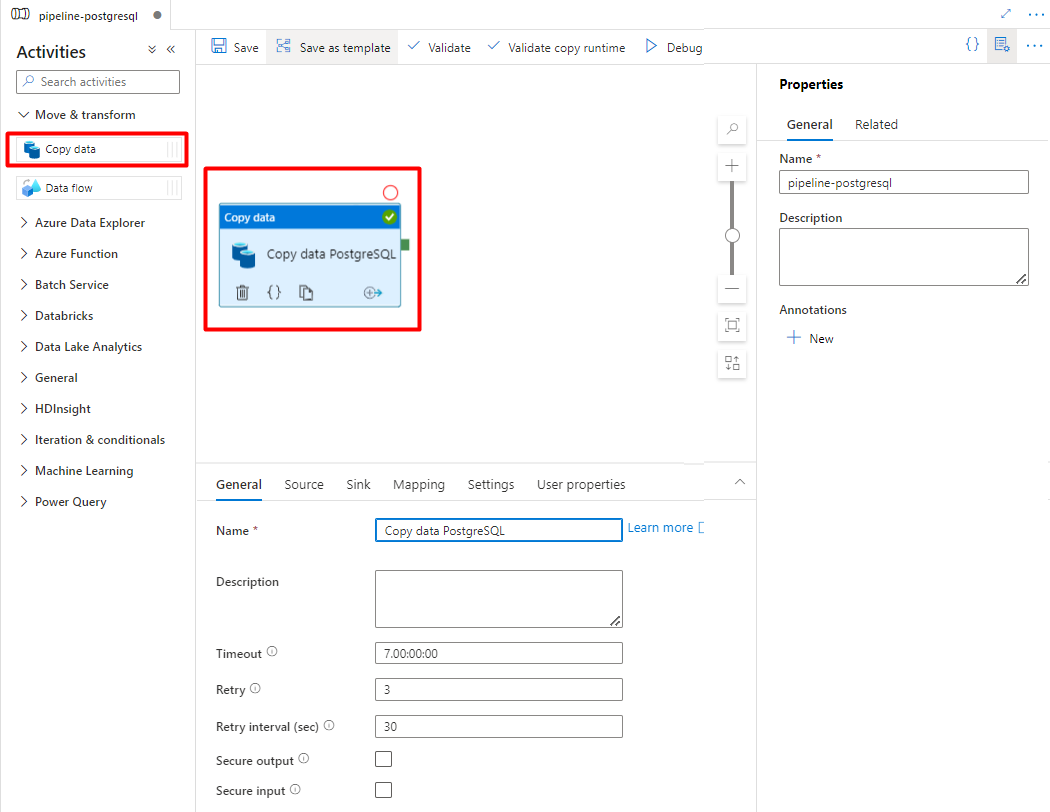This screenshot has width=1050, height=812.
Task: Open the Sink tab
Action: click(358, 485)
